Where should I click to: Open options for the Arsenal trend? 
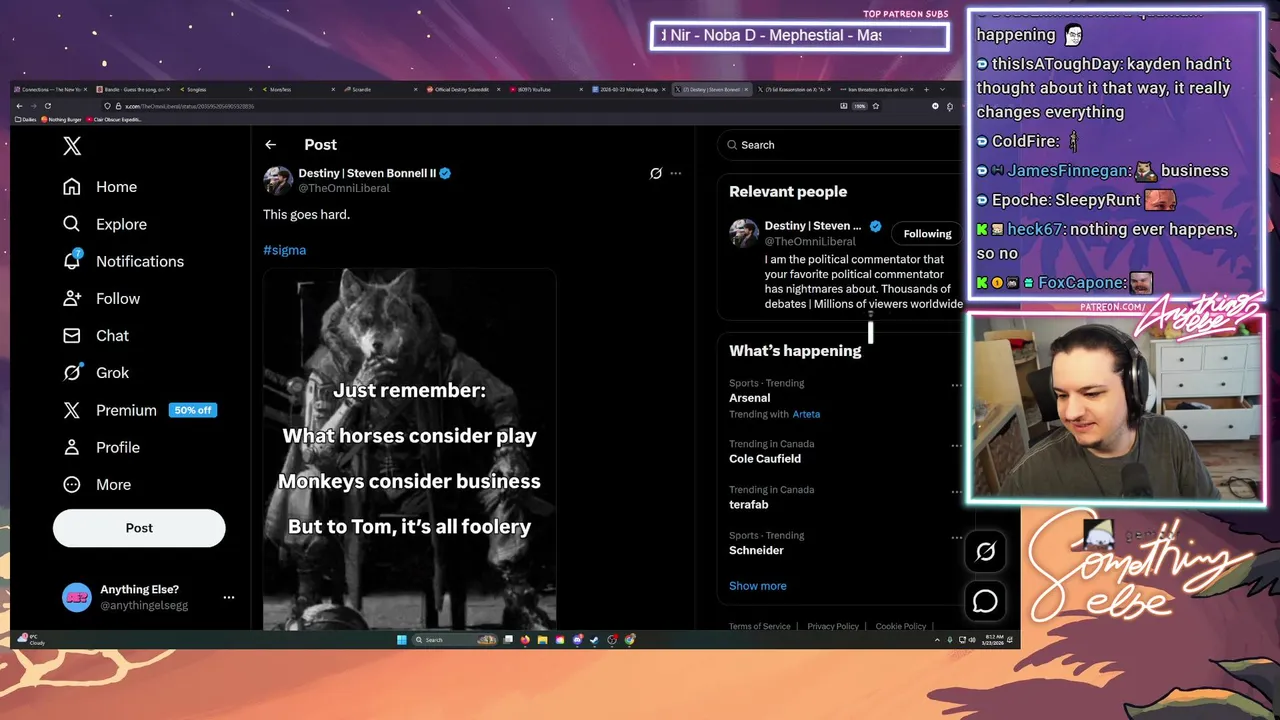click(x=956, y=385)
